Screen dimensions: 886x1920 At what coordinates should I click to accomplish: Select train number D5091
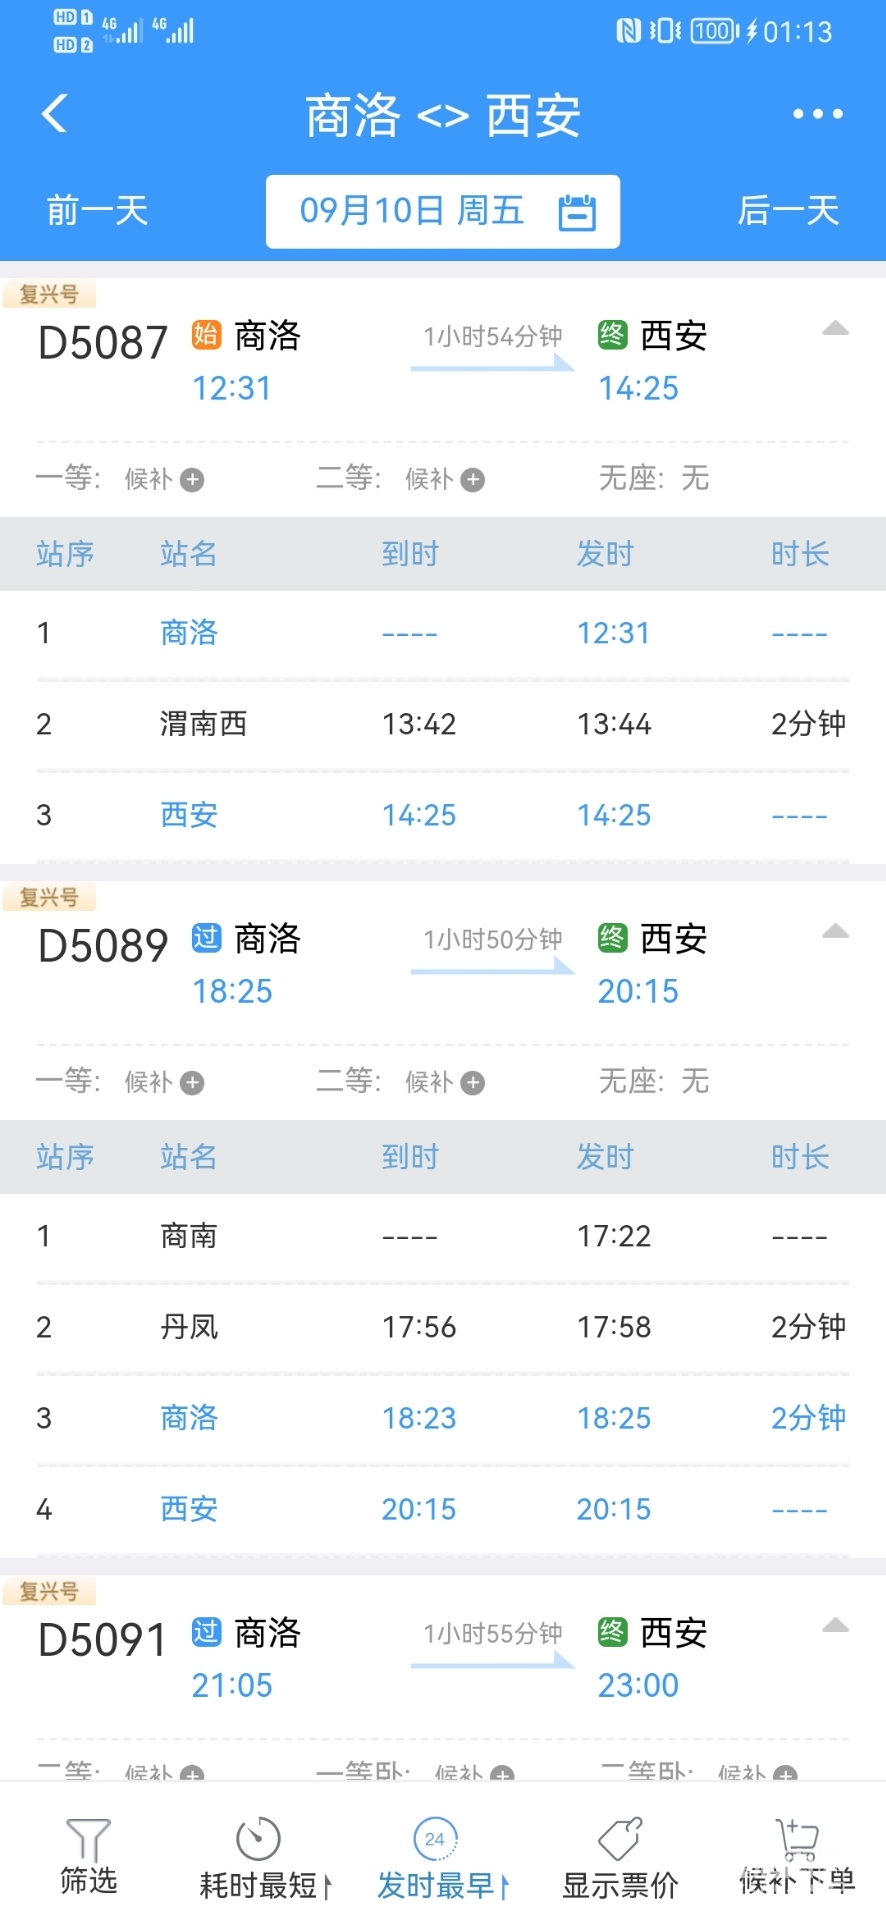(102, 1641)
